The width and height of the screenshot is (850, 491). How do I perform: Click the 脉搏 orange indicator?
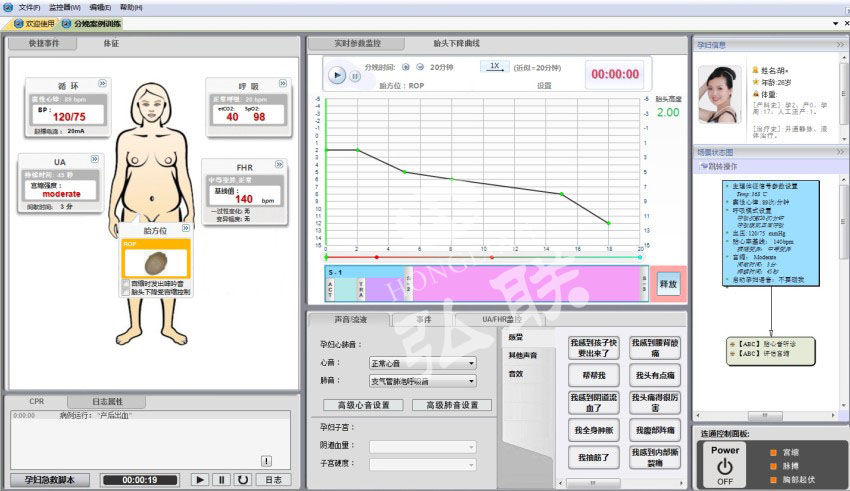pos(774,466)
